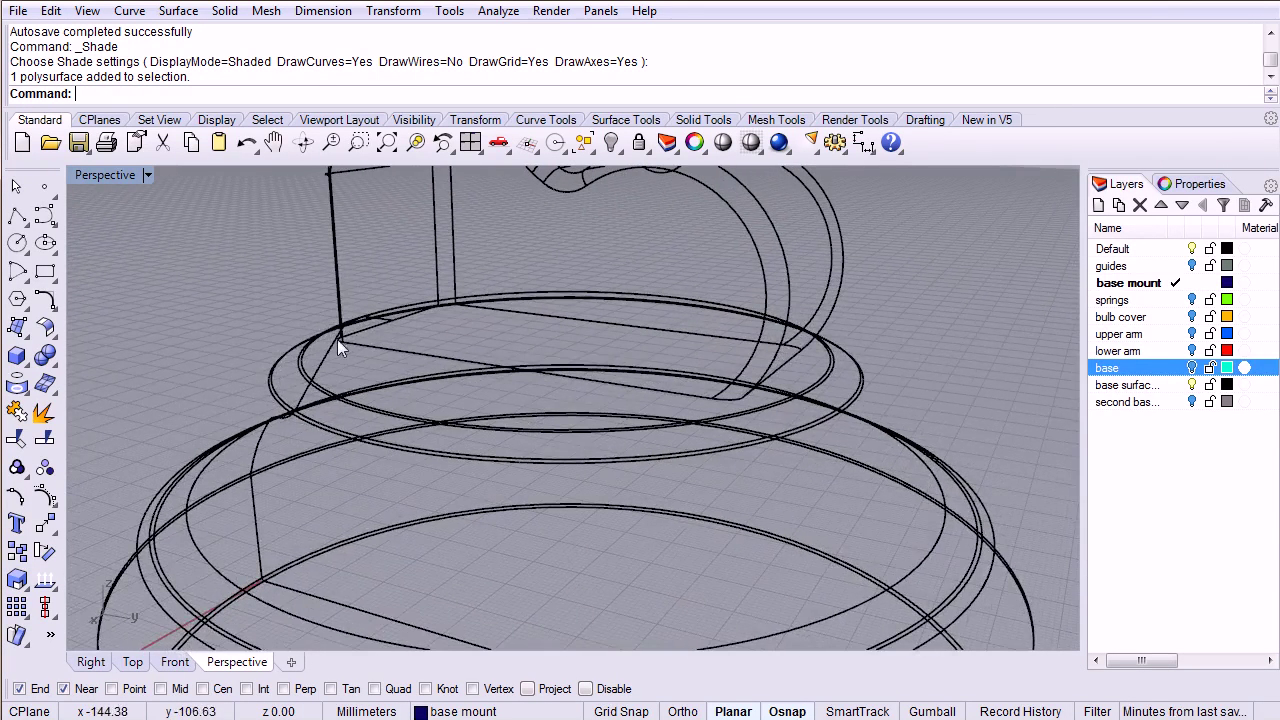Click the Undo arrow icon

[x=246, y=143]
